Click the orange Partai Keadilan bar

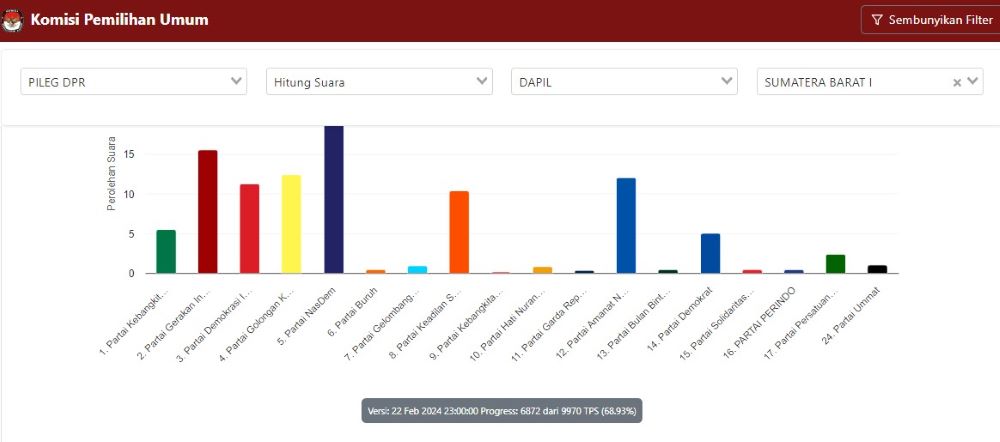pos(459,232)
